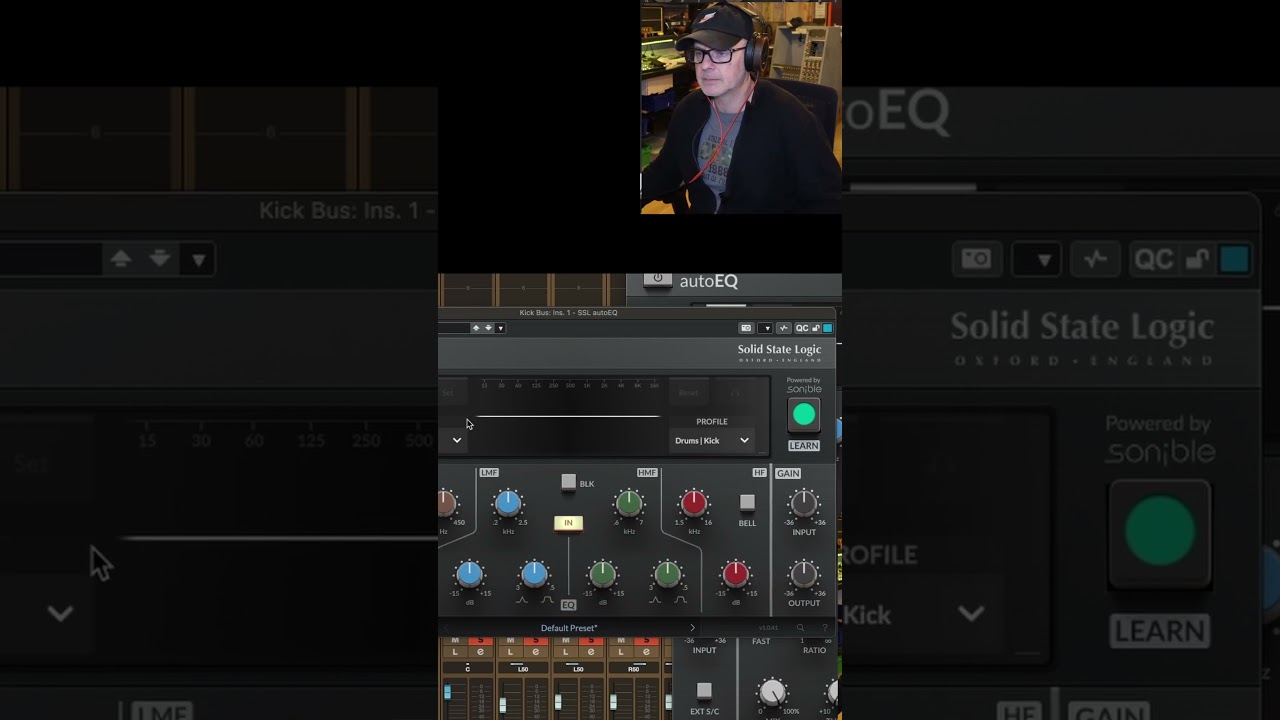The width and height of the screenshot is (1280, 720).
Task: Click the MIX knob on compressor plugin behind
Action: click(x=772, y=693)
